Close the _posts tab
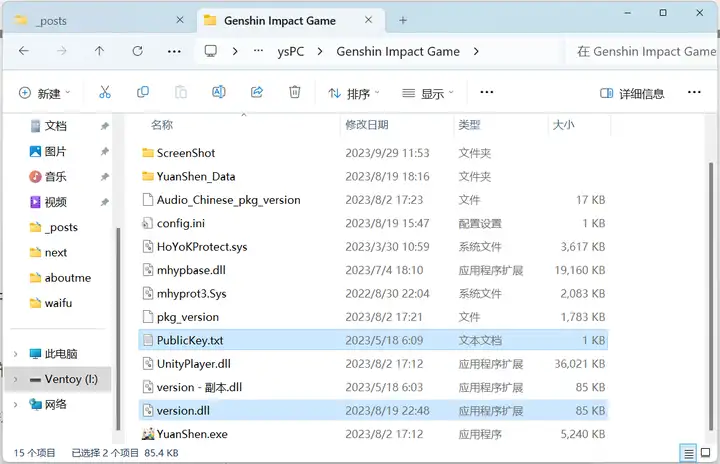The image size is (720, 464). [180, 20]
